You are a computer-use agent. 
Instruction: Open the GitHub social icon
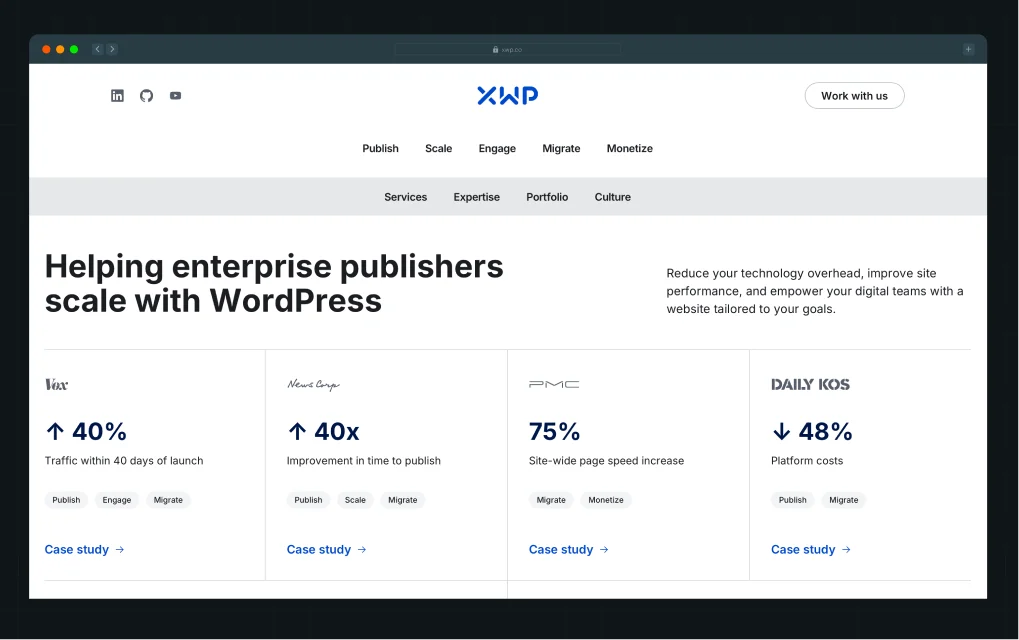pos(146,96)
